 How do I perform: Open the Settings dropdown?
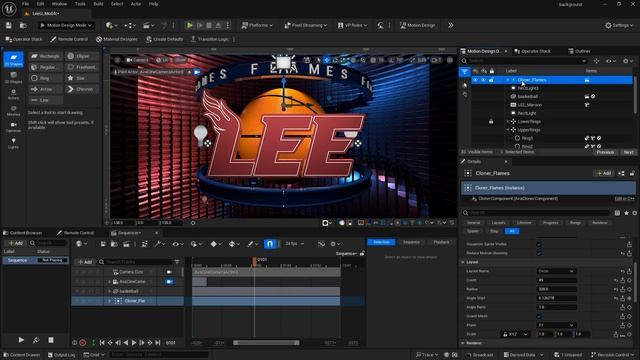pos(619,25)
